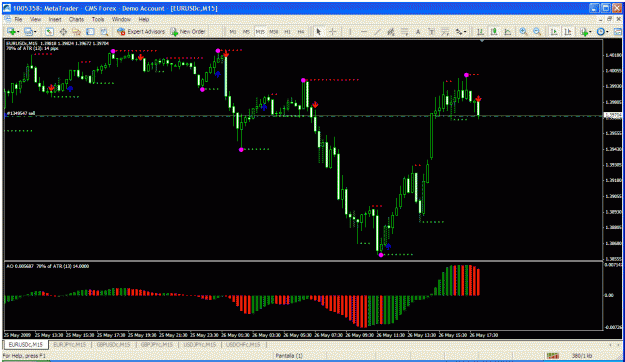Click the connection status bars indicator
The height and width of the screenshot is (362, 625).
tap(552, 355)
